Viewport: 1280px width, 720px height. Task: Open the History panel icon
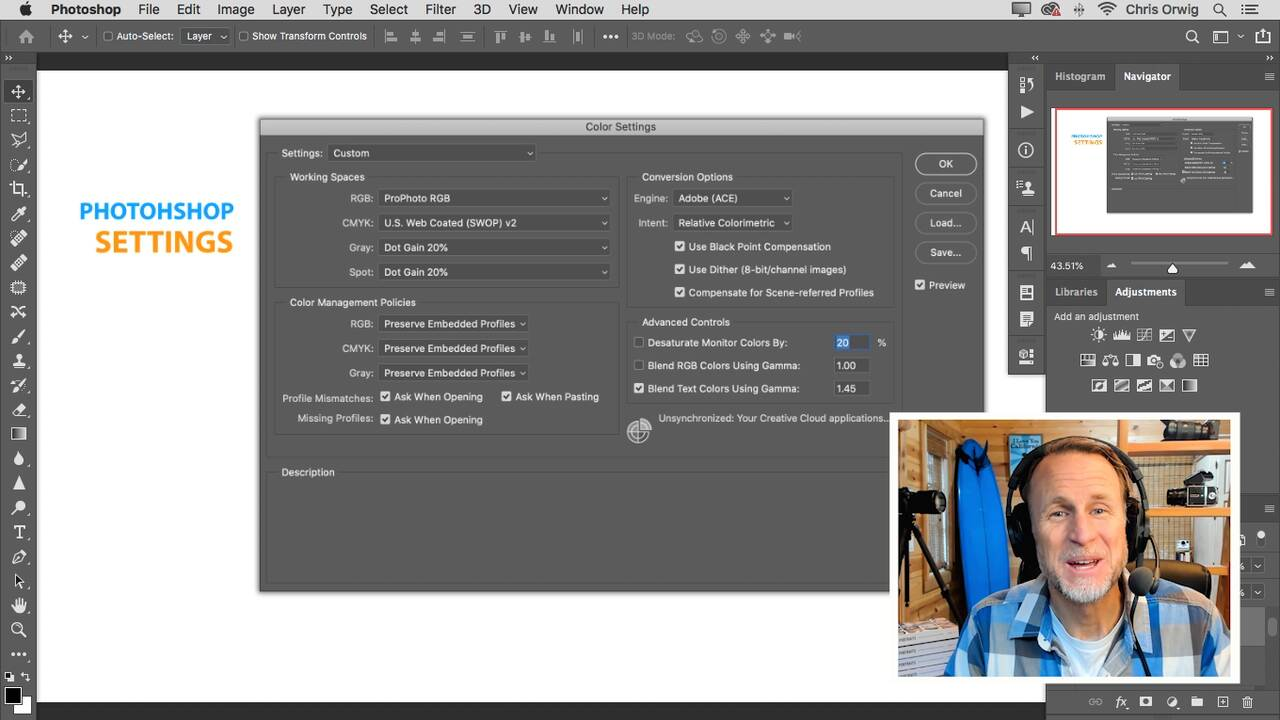pyautogui.click(x=1026, y=85)
